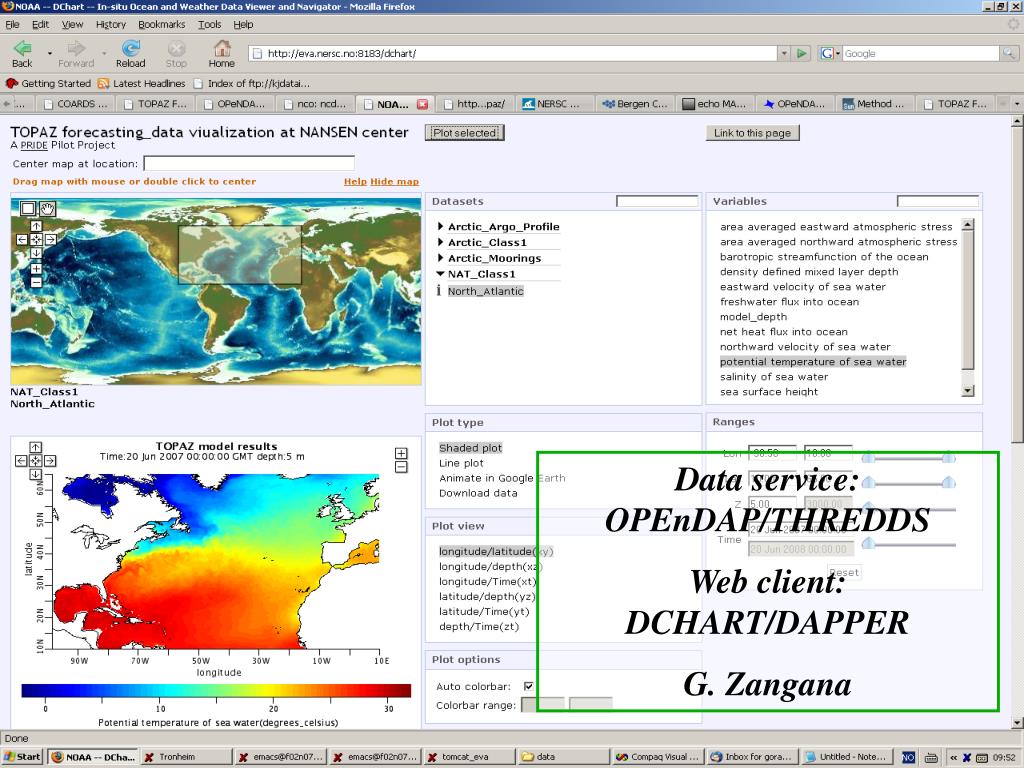The image size is (1024, 768).
Task: Move the Z depth range slider handle
Action: [x=868, y=507]
